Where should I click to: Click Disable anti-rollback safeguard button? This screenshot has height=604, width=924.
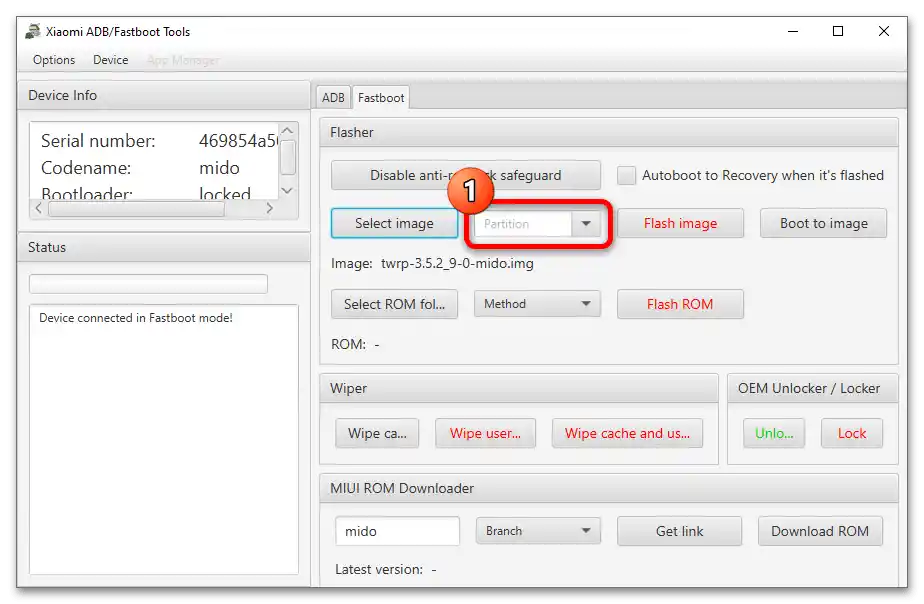click(x=466, y=175)
